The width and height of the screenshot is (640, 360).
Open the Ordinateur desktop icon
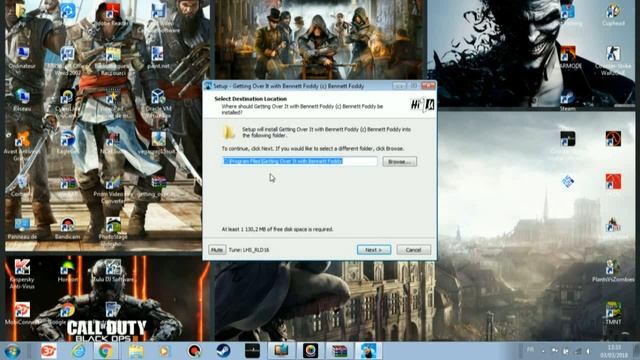pyautogui.click(x=22, y=58)
